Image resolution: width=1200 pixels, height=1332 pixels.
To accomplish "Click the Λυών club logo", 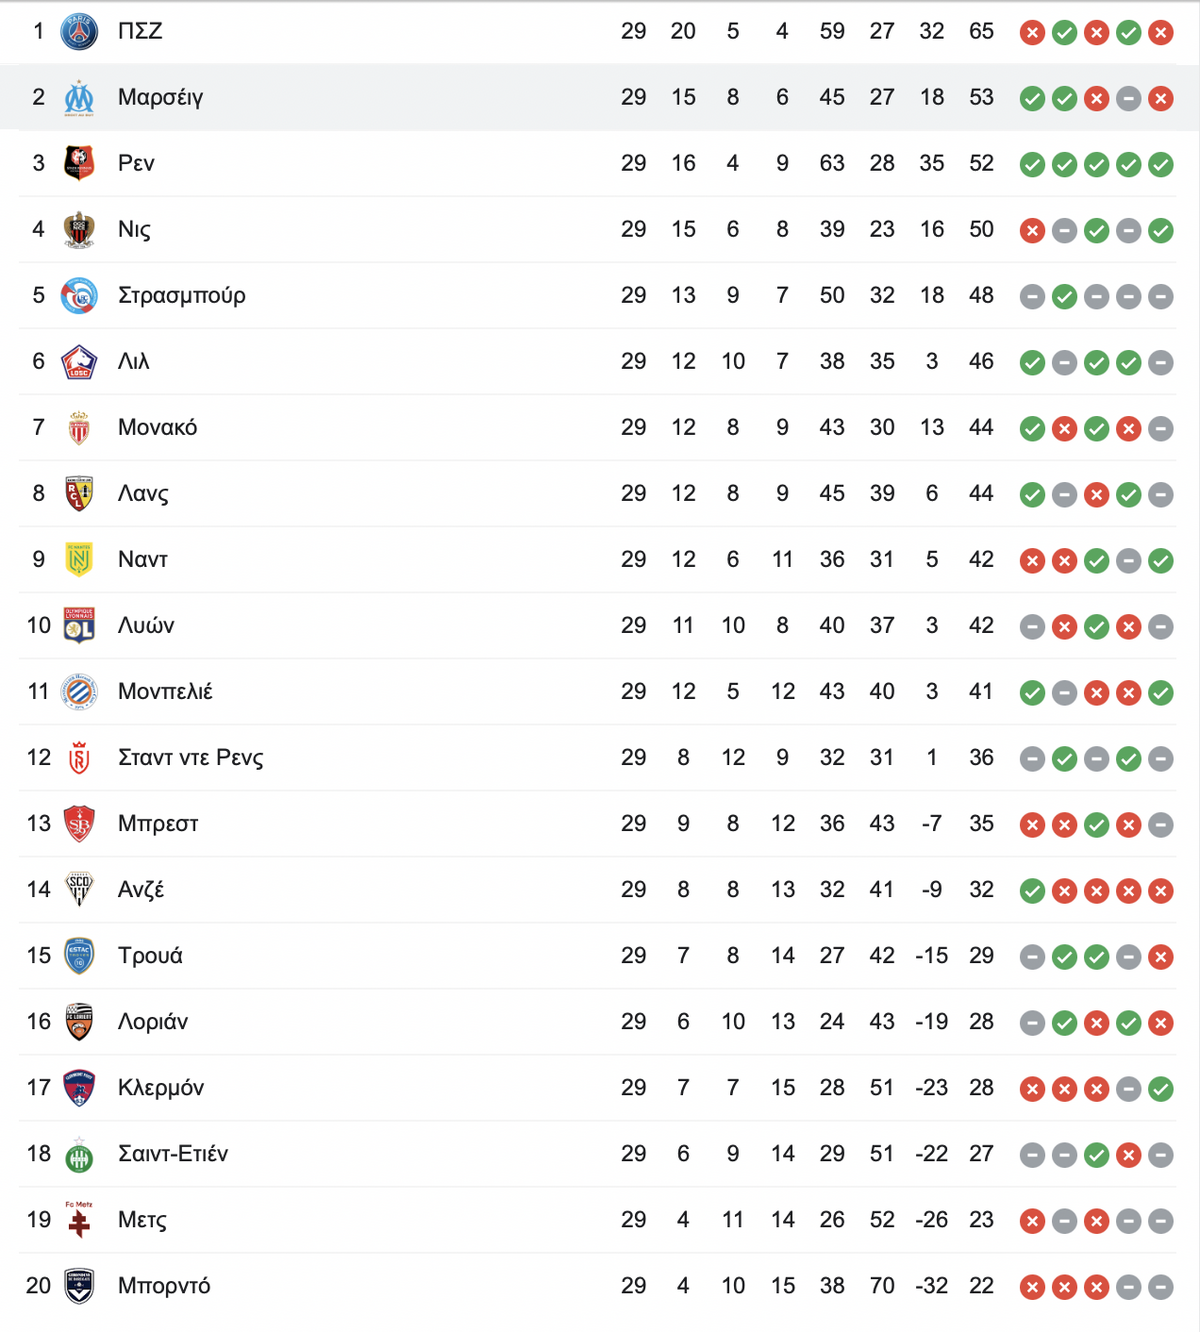I will coord(79,626).
